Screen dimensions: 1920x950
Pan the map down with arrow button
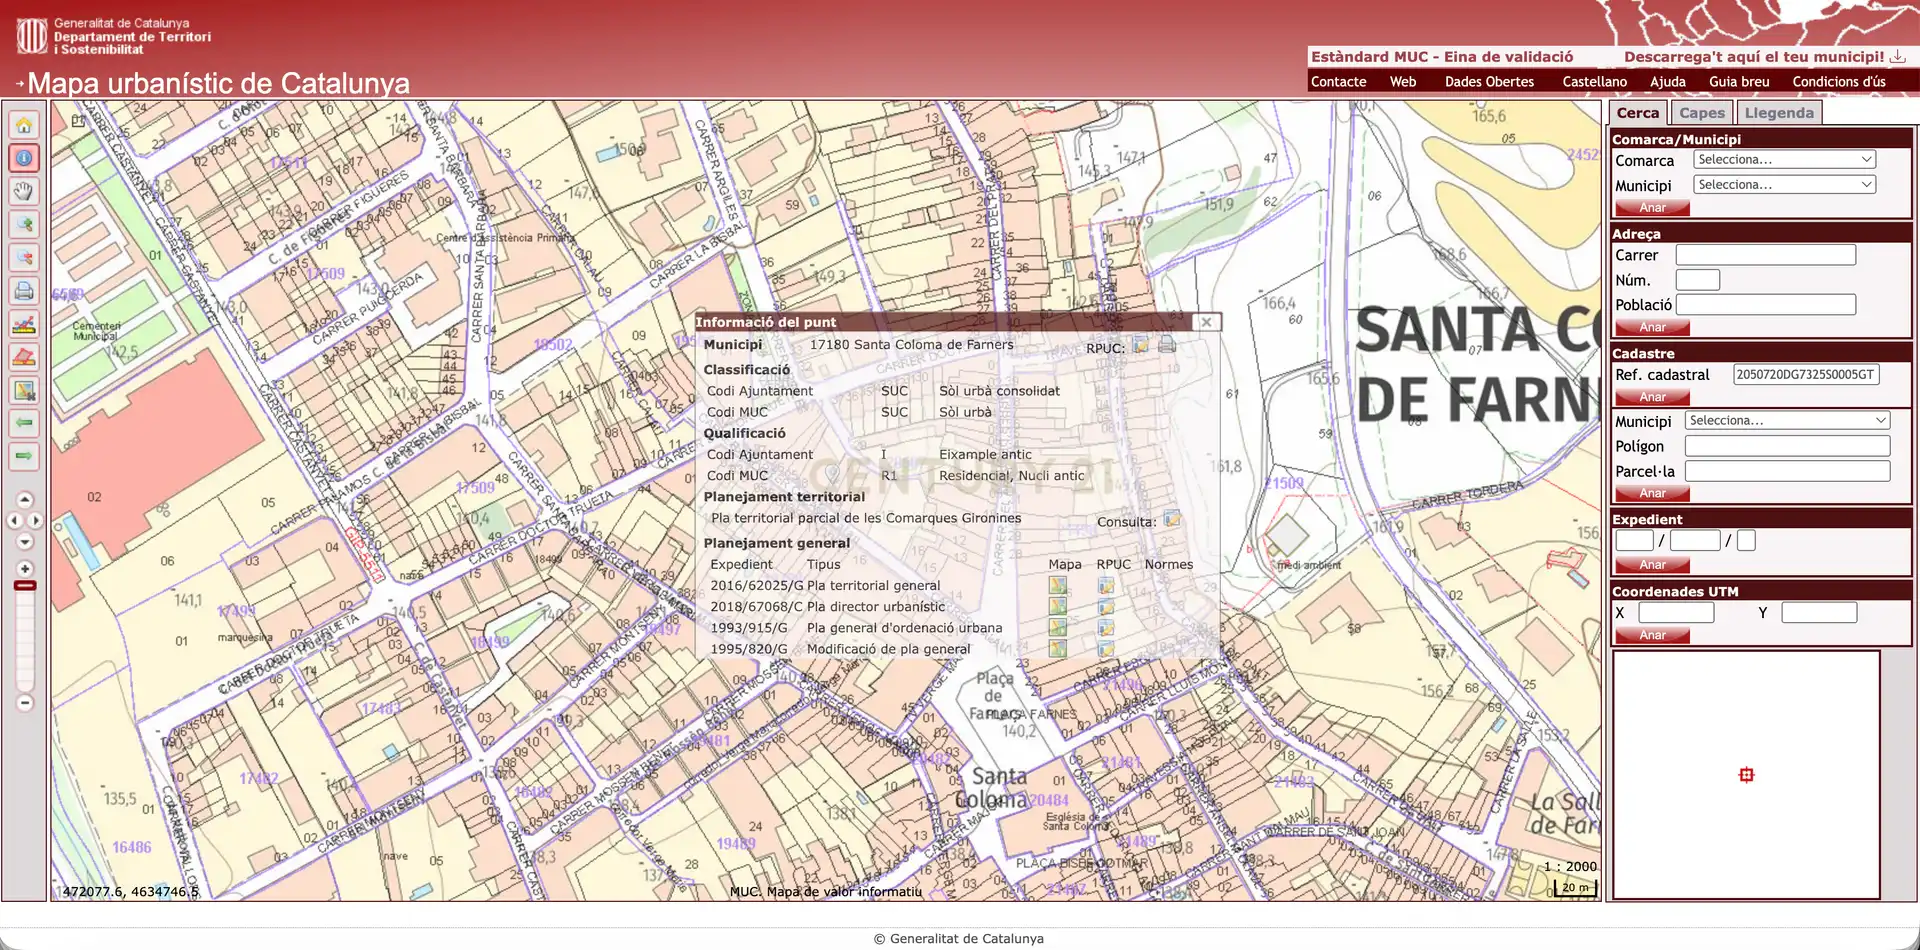click(x=25, y=542)
